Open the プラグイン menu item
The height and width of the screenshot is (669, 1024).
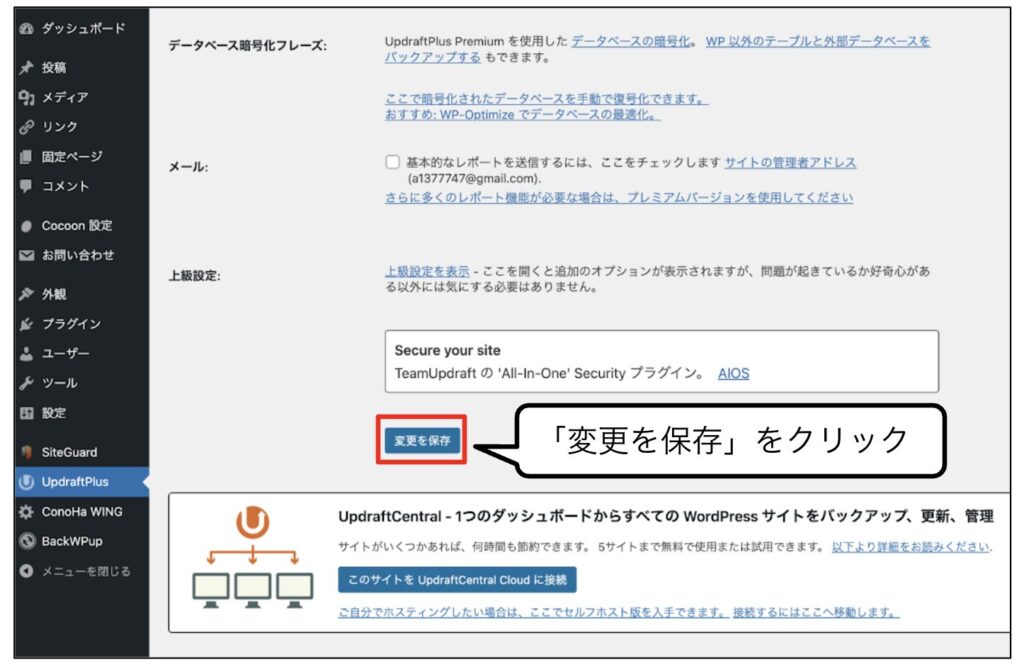pyautogui.click(x=82, y=323)
